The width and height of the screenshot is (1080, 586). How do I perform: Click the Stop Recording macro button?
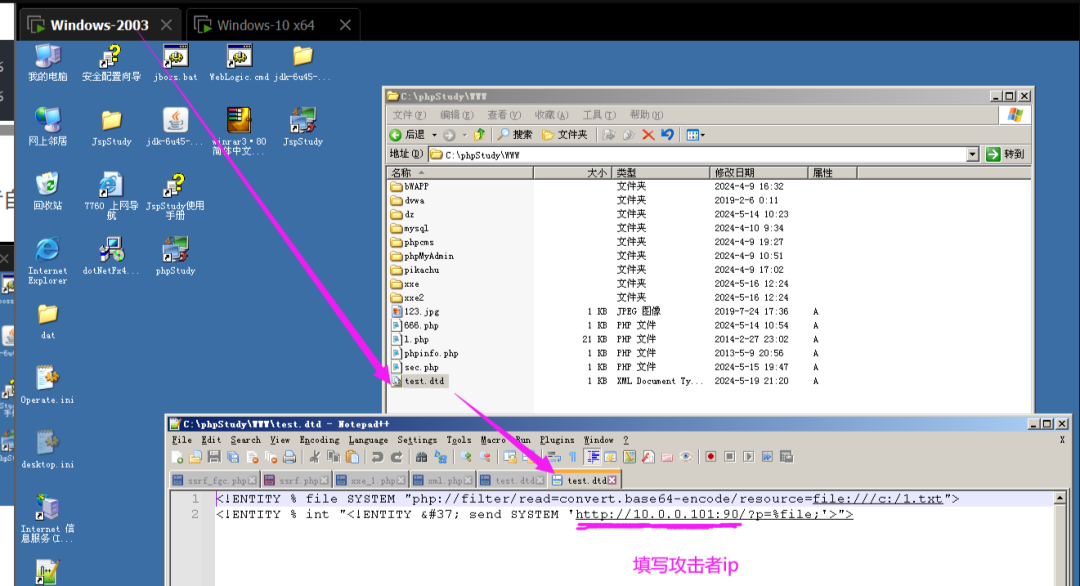tap(729, 457)
